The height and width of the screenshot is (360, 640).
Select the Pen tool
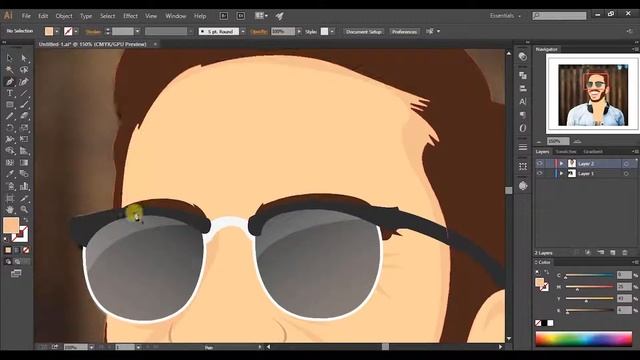(10, 82)
